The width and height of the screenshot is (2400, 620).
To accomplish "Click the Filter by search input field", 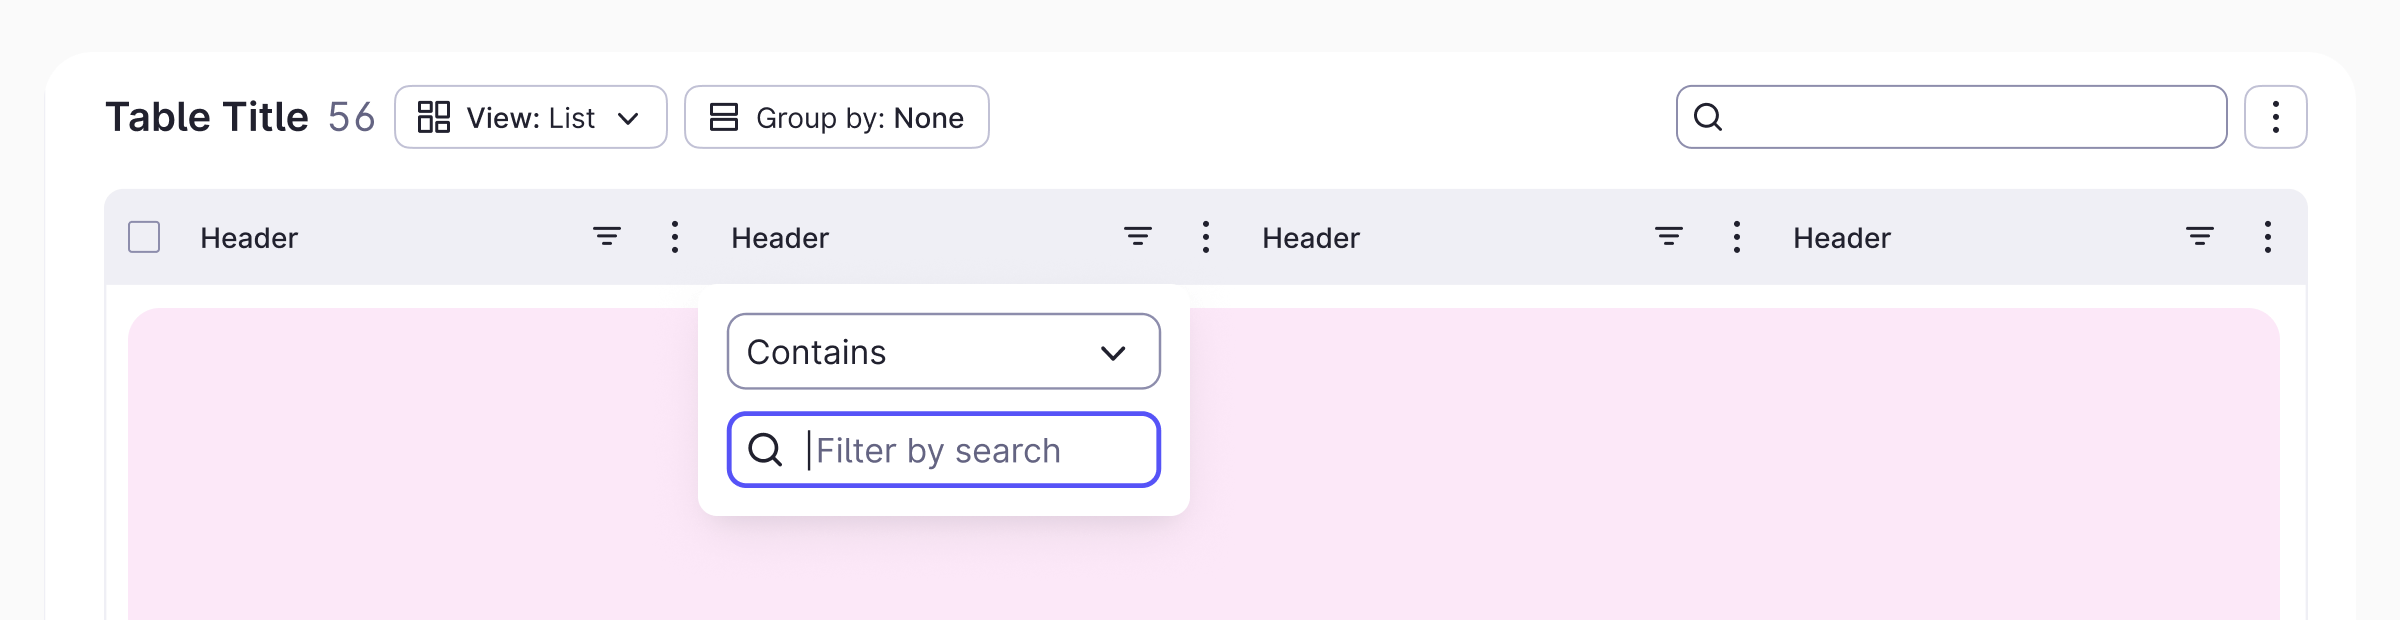I will (x=960, y=450).
